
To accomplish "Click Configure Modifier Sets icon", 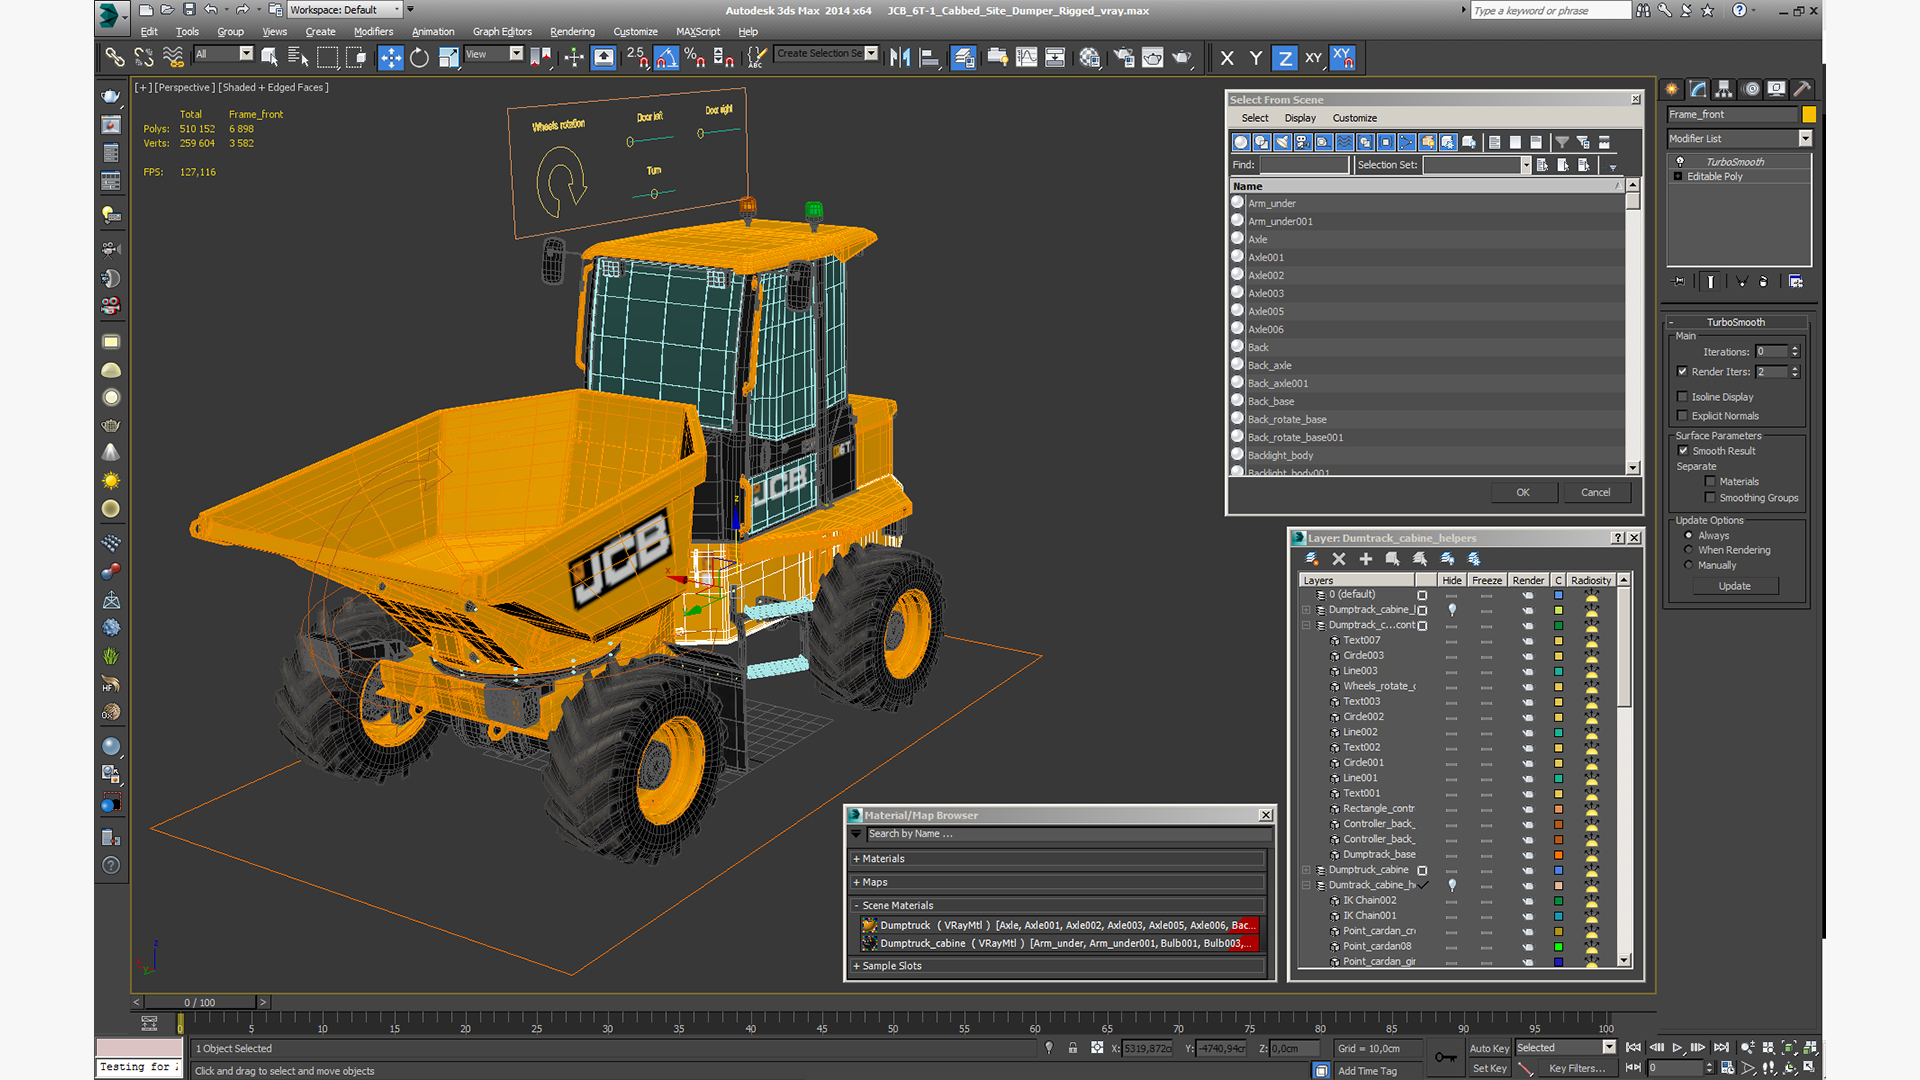I will (x=1796, y=282).
